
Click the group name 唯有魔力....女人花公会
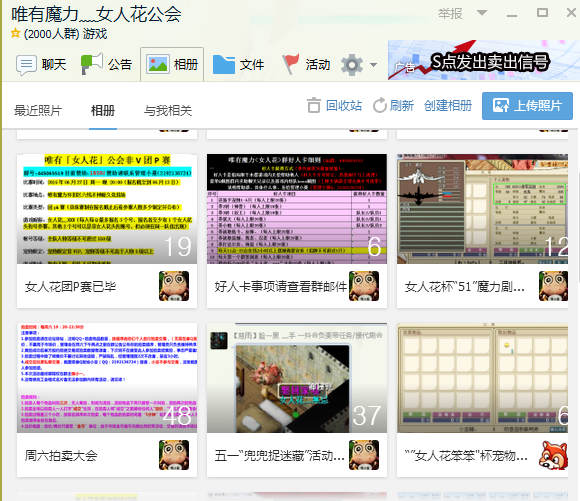96,14
